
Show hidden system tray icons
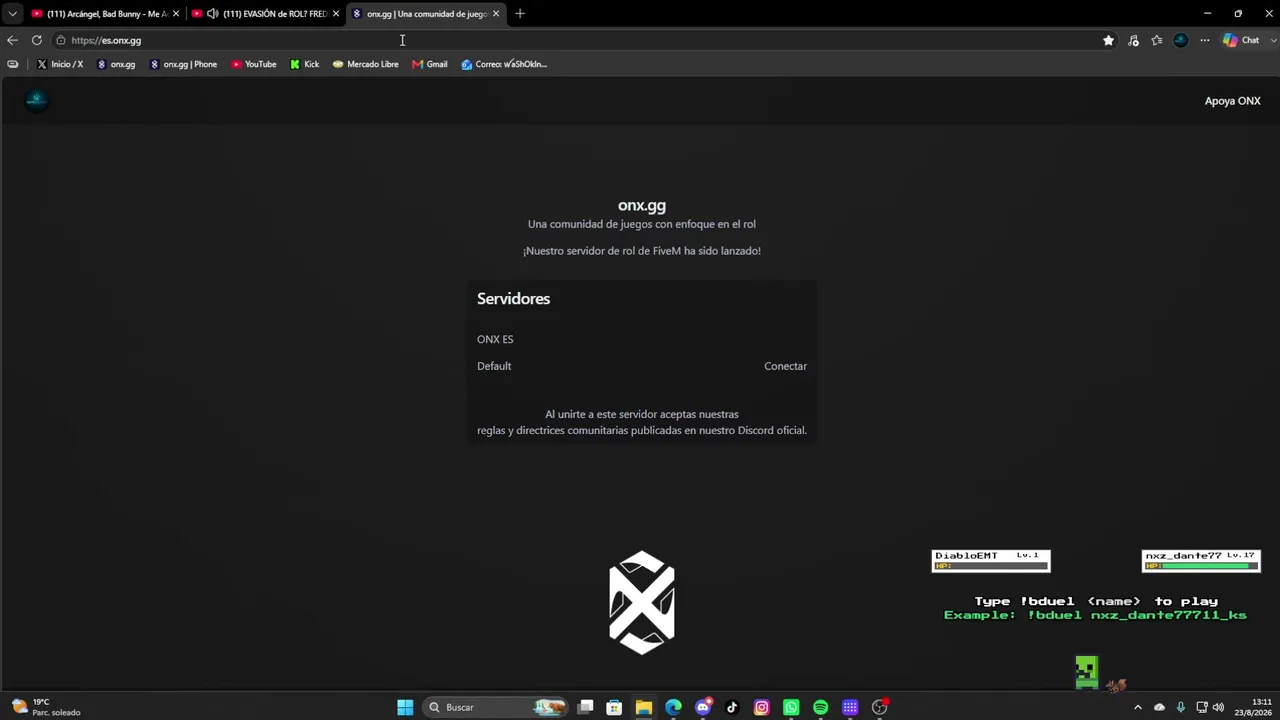coord(1137,707)
